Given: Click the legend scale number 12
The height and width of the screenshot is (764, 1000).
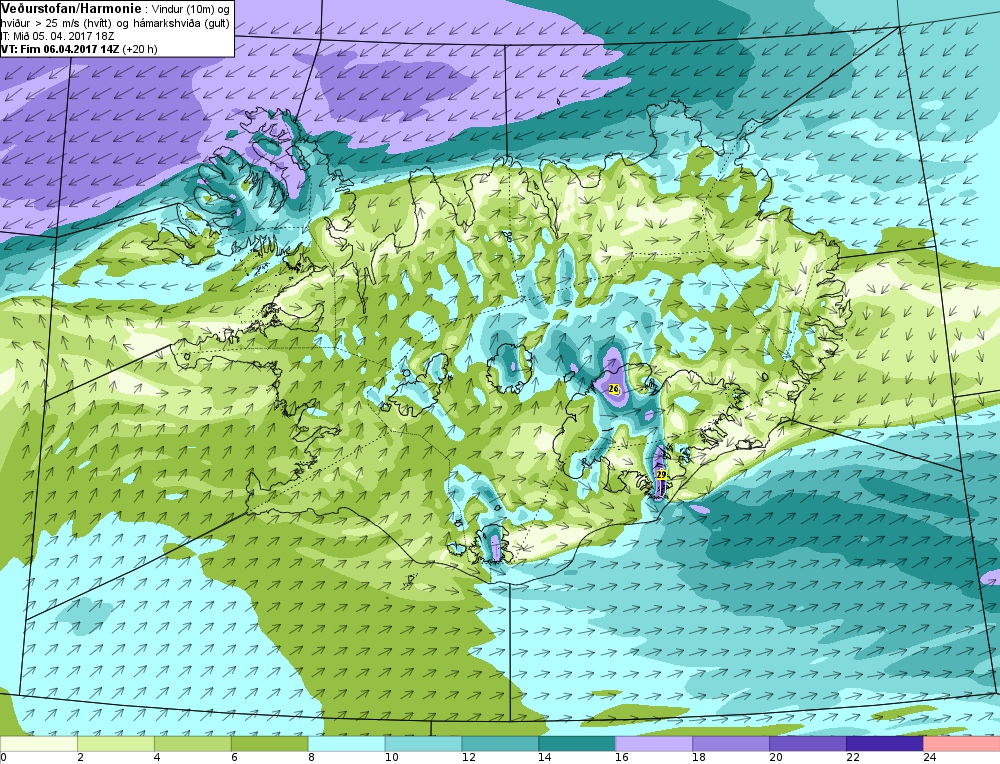Looking at the screenshot, I should click(469, 758).
